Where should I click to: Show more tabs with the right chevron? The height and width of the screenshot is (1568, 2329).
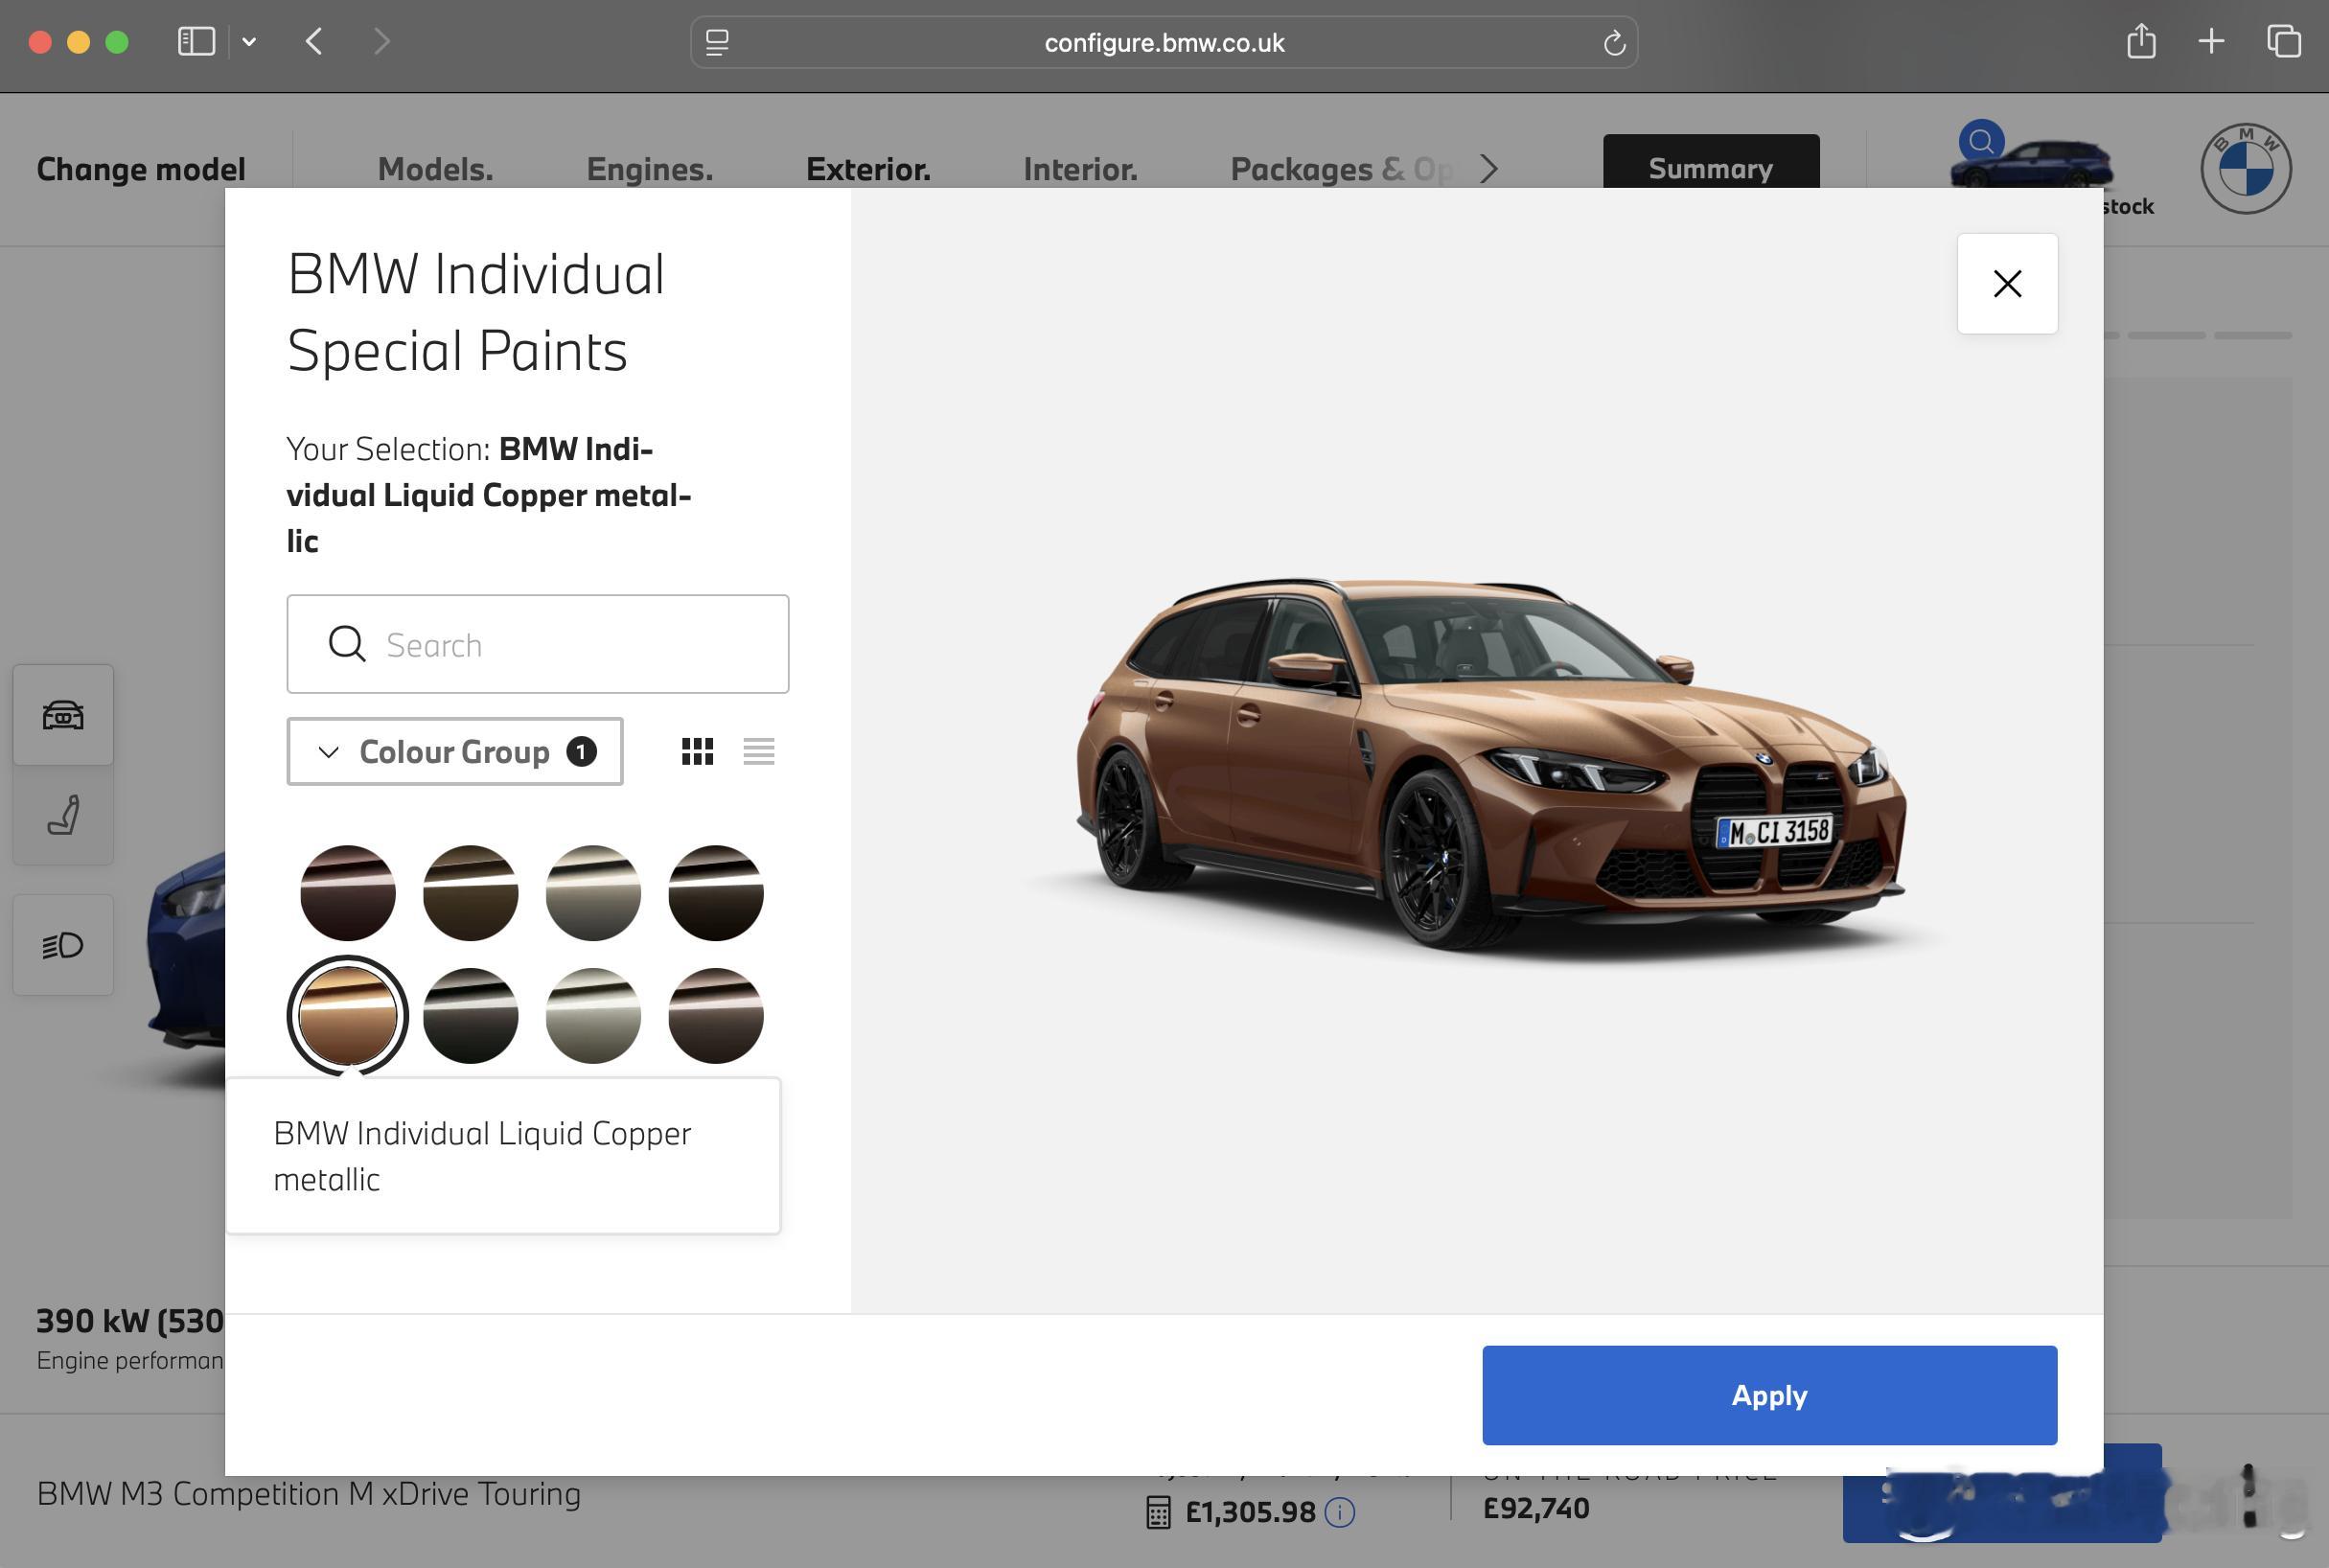click(x=1489, y=169)
